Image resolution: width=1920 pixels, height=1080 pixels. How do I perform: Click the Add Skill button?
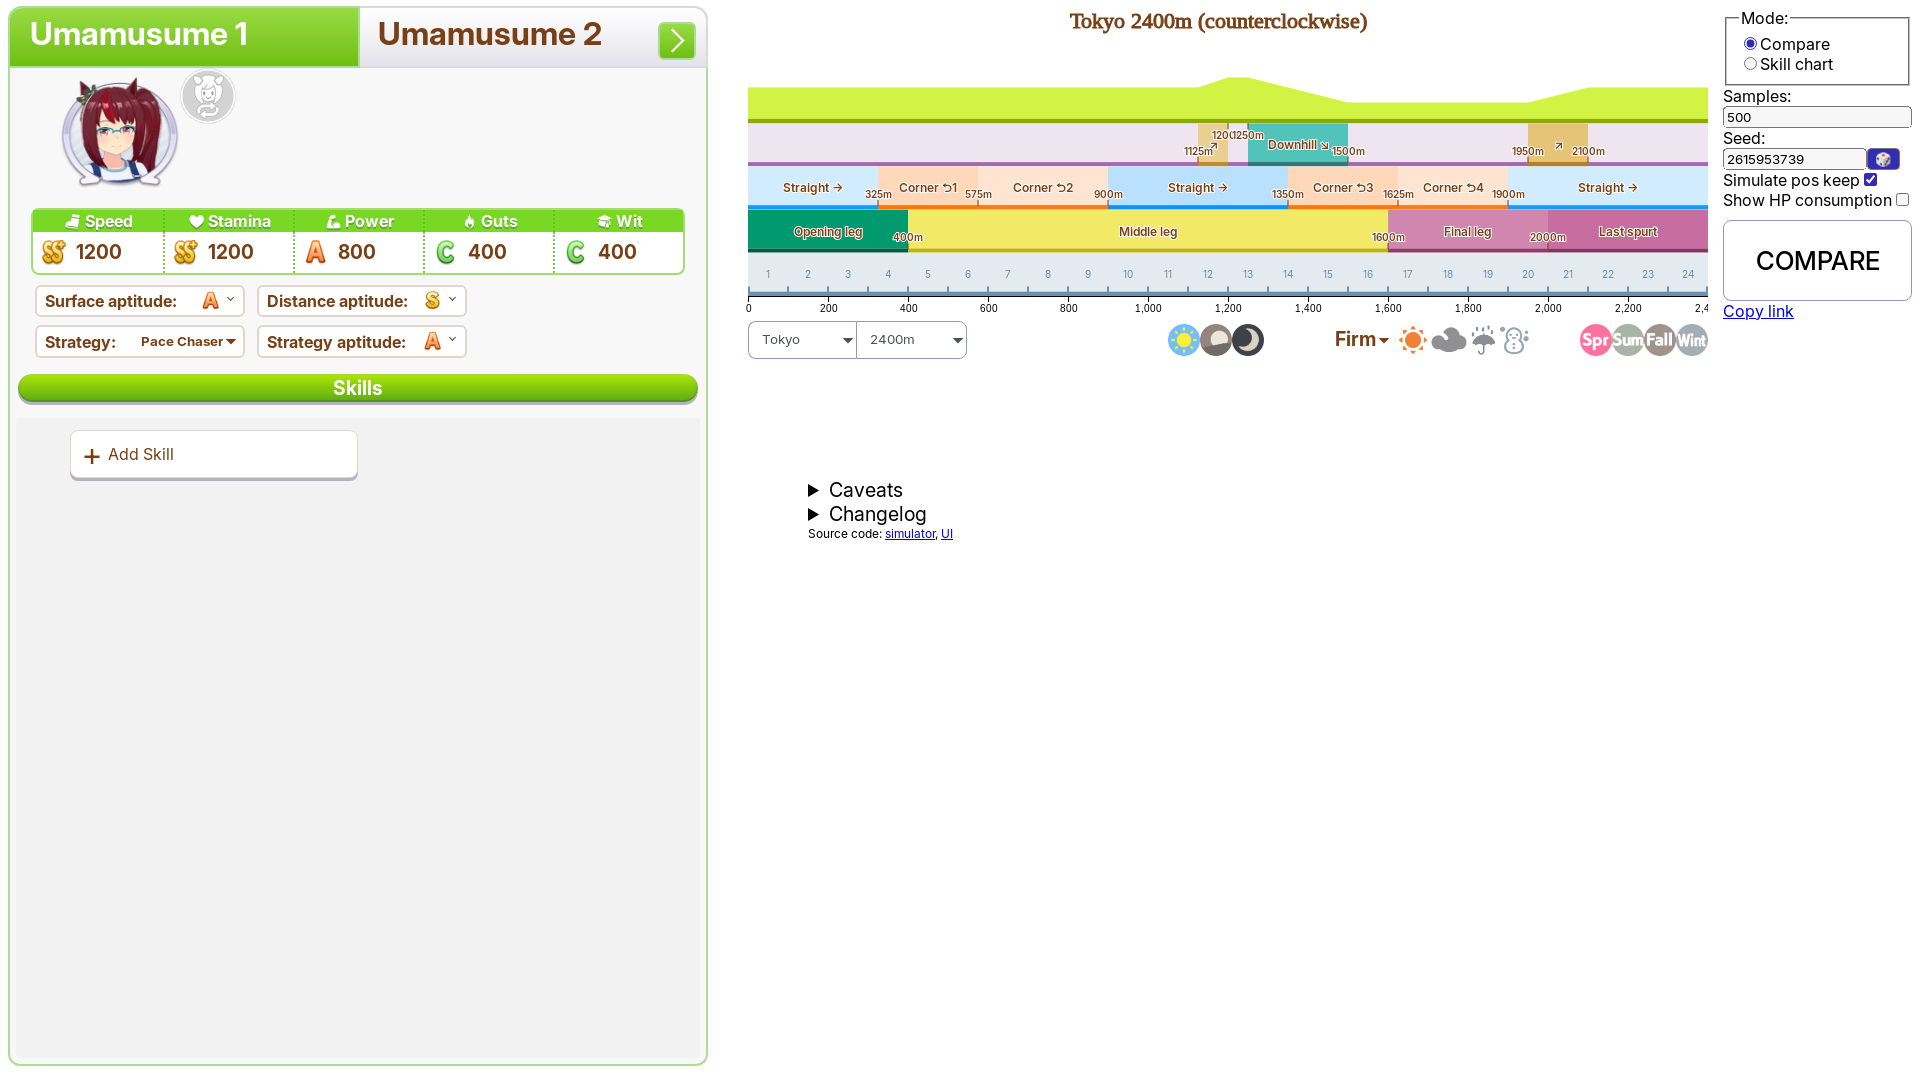click(214, 455)
